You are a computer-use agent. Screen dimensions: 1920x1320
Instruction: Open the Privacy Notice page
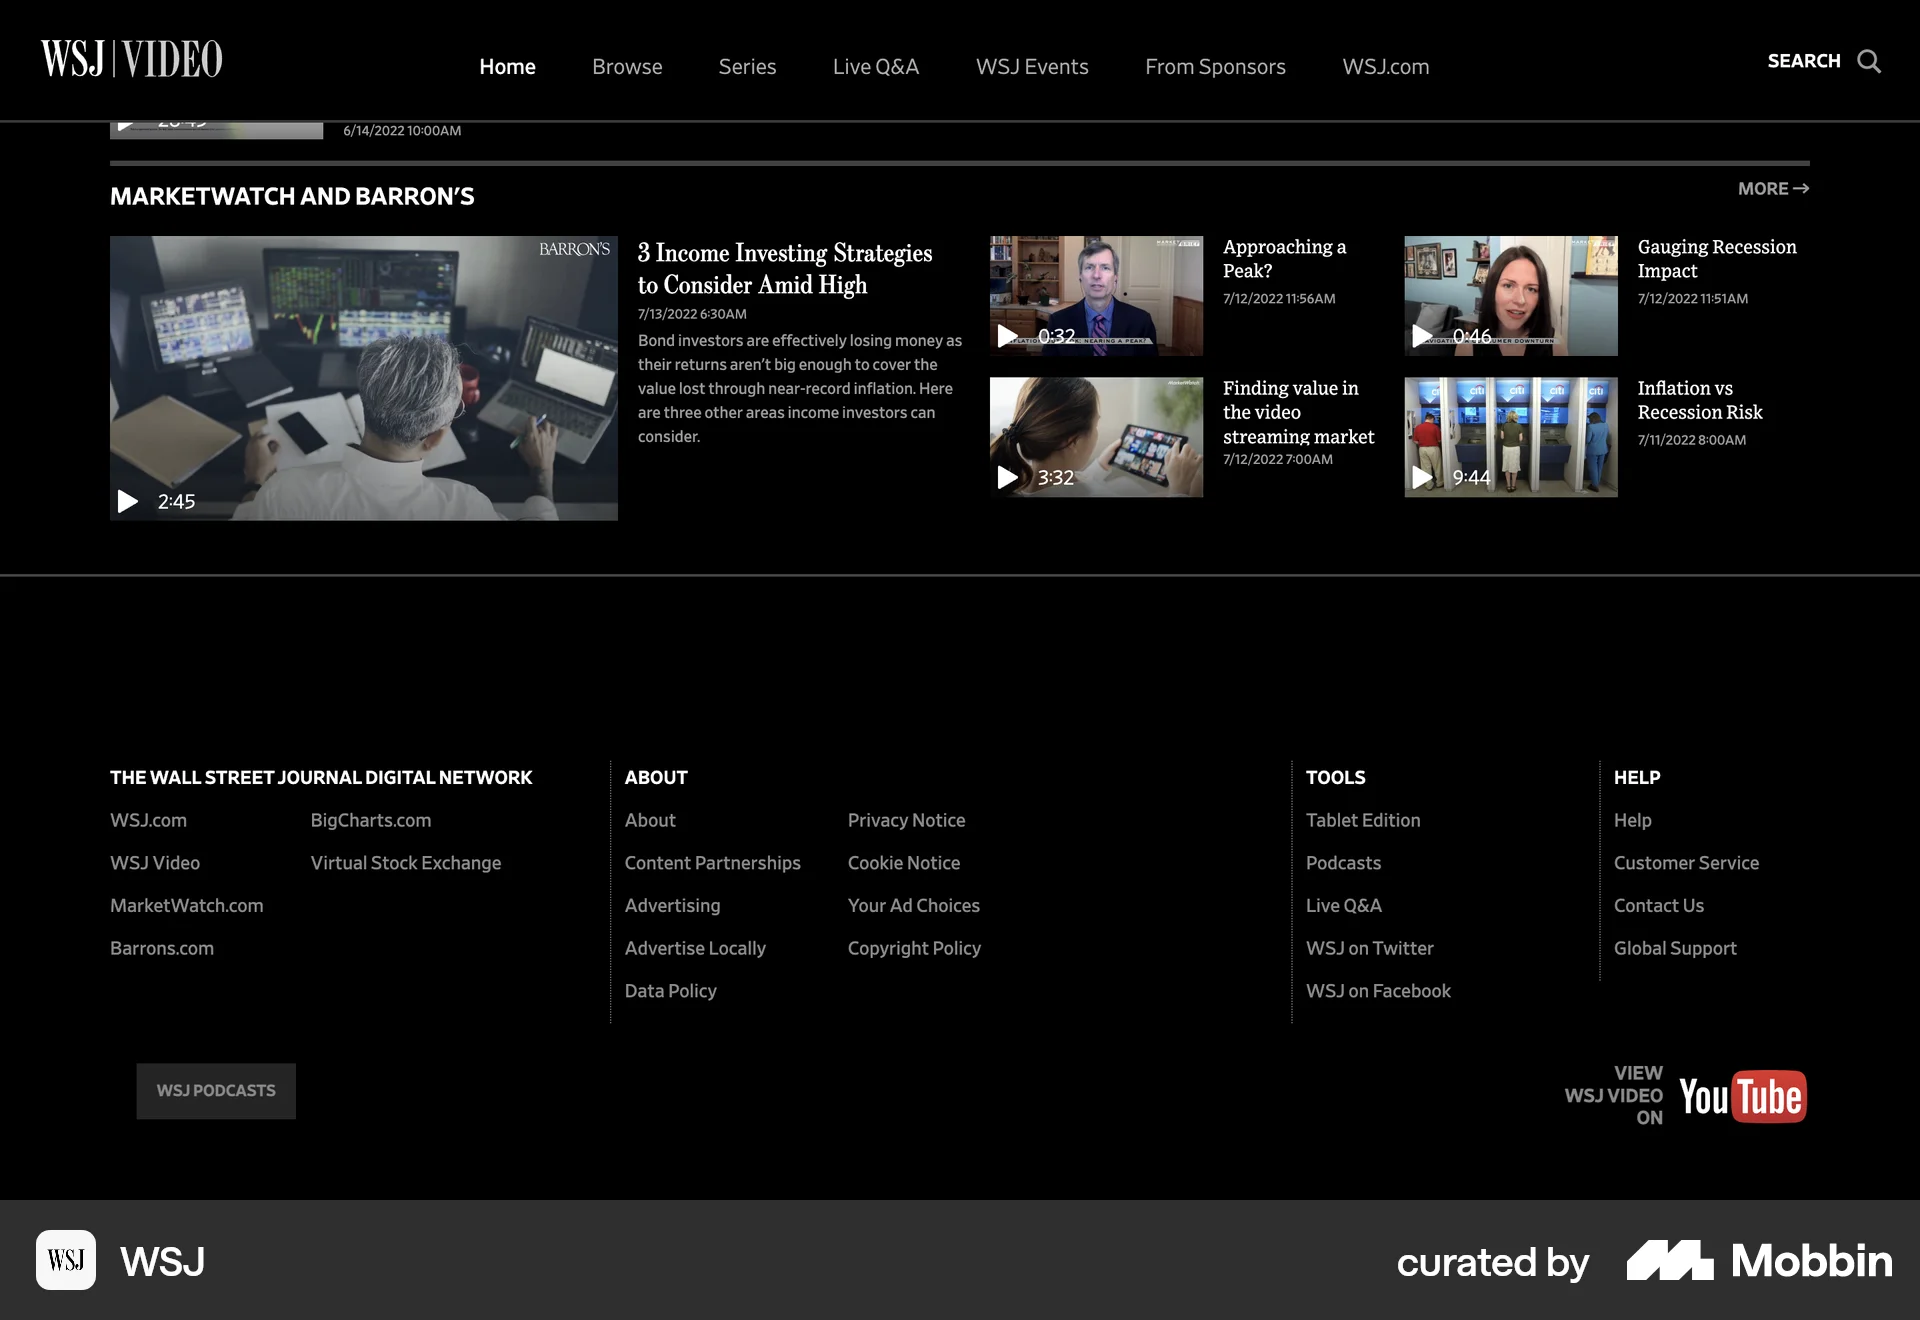click(906, 820)
